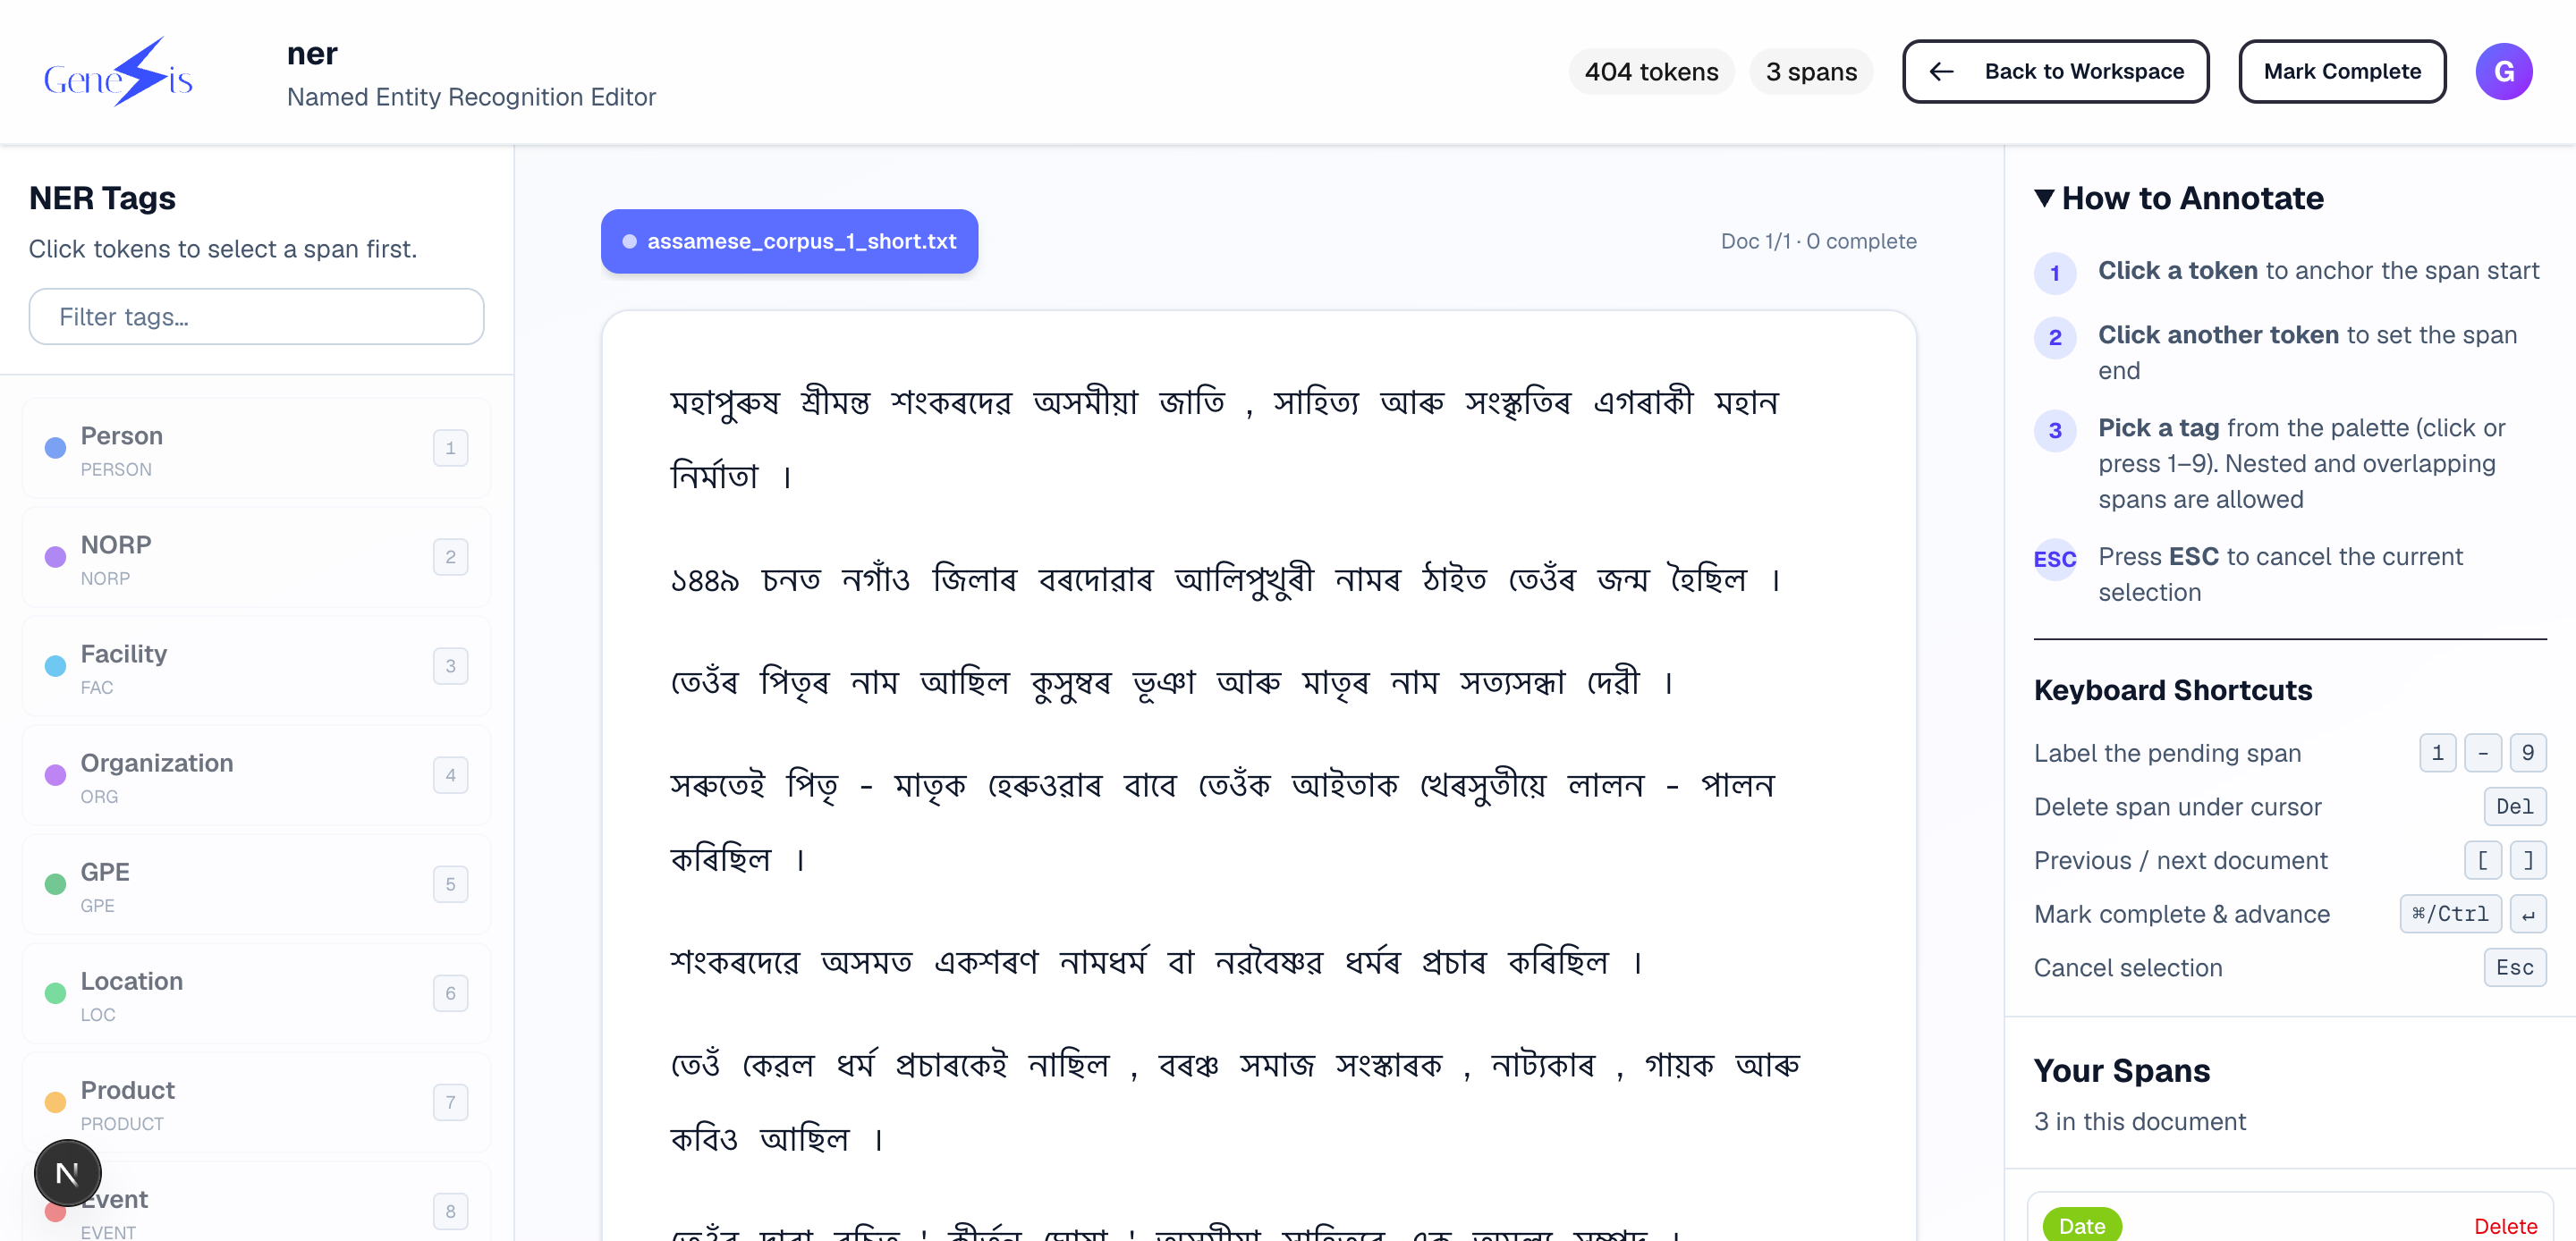
Task: Choose the Organization tag
Action: pos(256,775)
